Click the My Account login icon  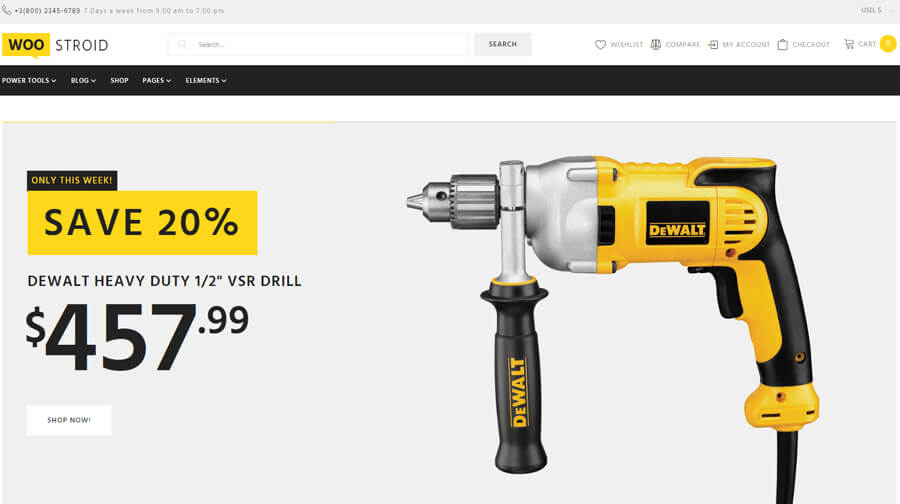pos(713,44)
